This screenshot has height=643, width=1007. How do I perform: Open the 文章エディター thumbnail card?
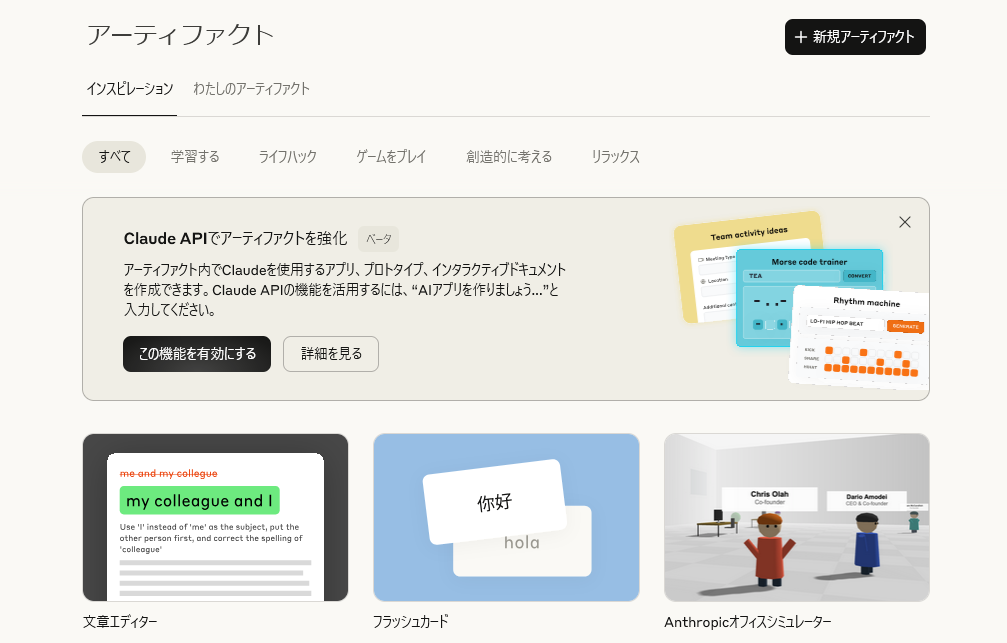tap(216, 518)
